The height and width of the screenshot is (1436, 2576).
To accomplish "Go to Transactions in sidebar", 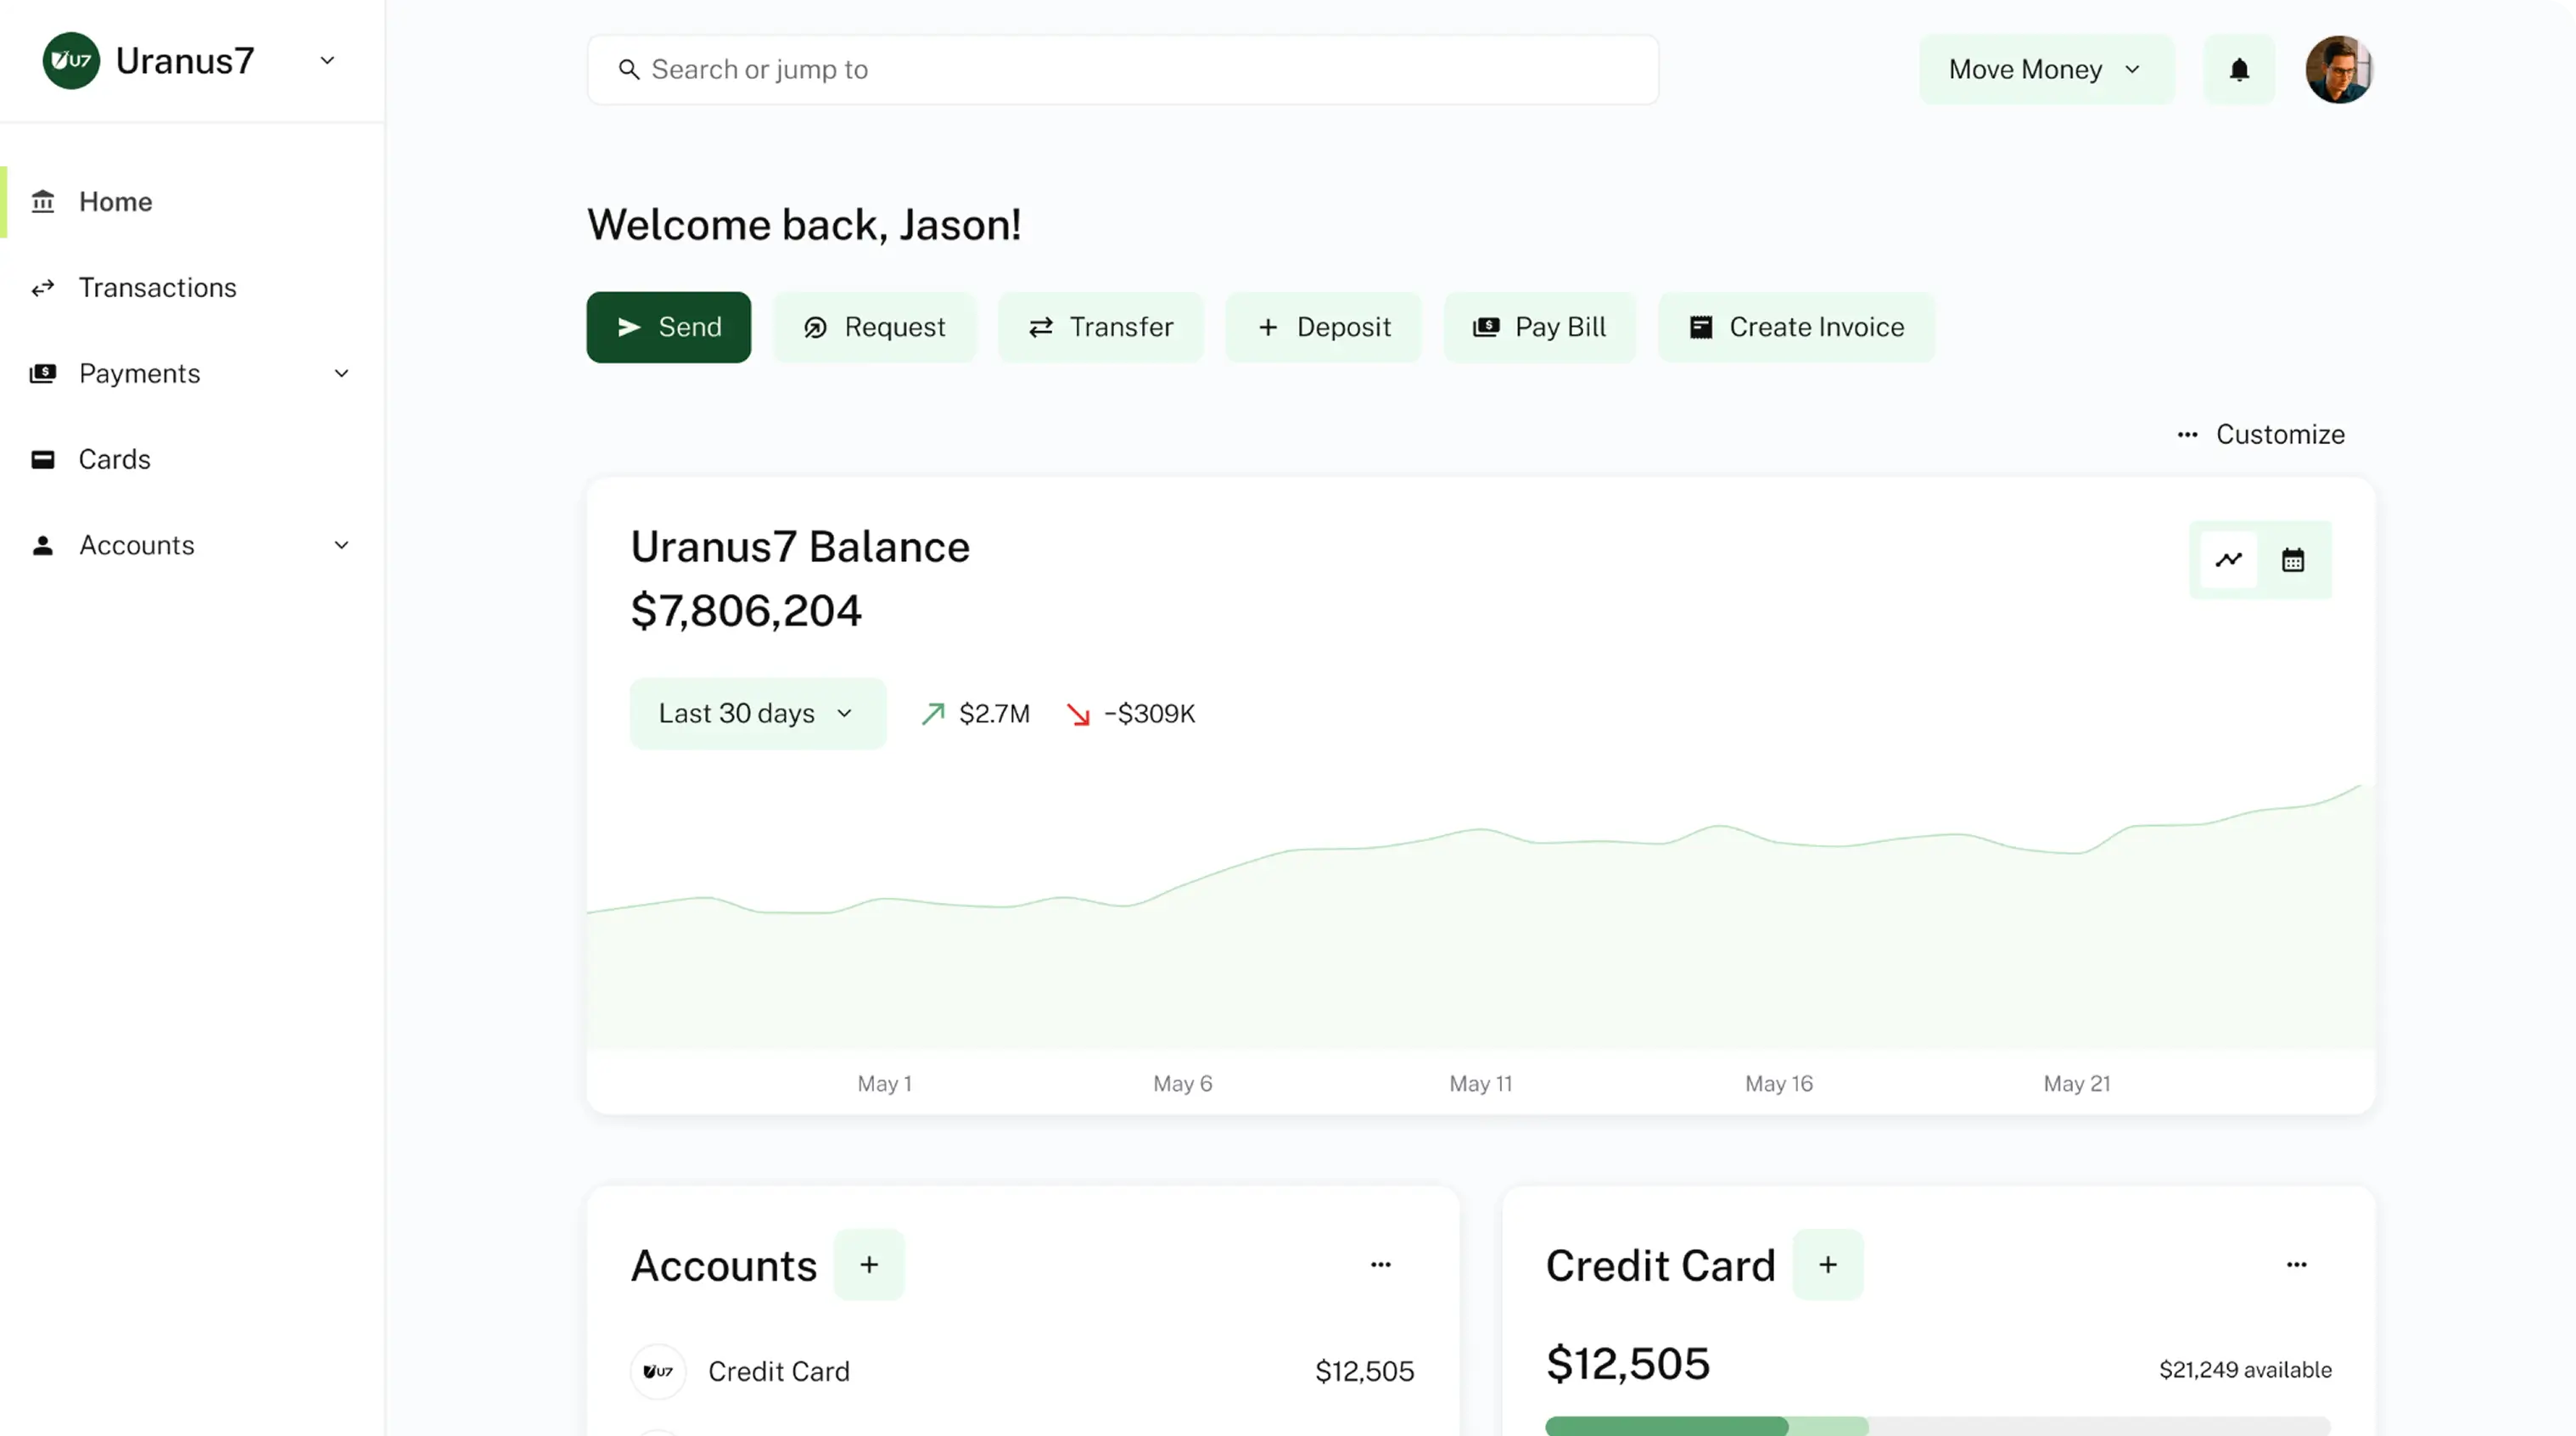I will click(157, 288).
